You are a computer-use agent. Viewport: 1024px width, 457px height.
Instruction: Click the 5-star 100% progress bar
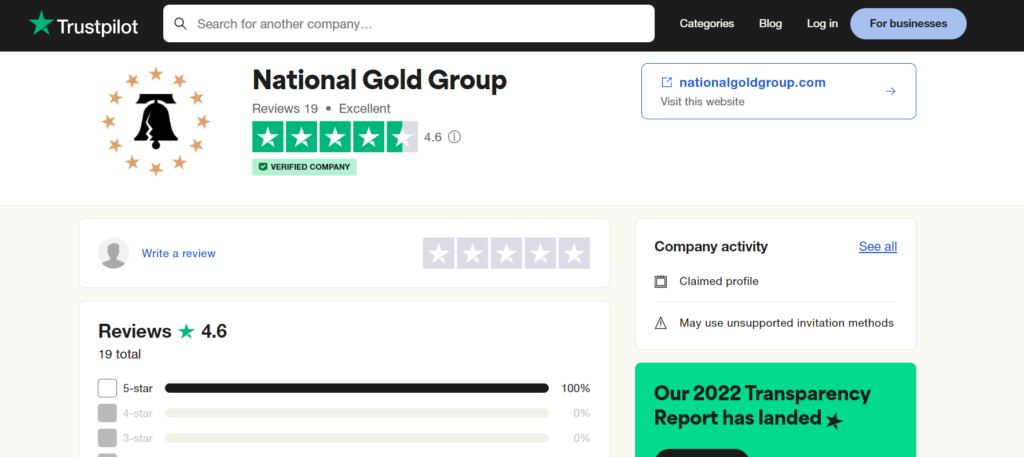click(357, 388)
